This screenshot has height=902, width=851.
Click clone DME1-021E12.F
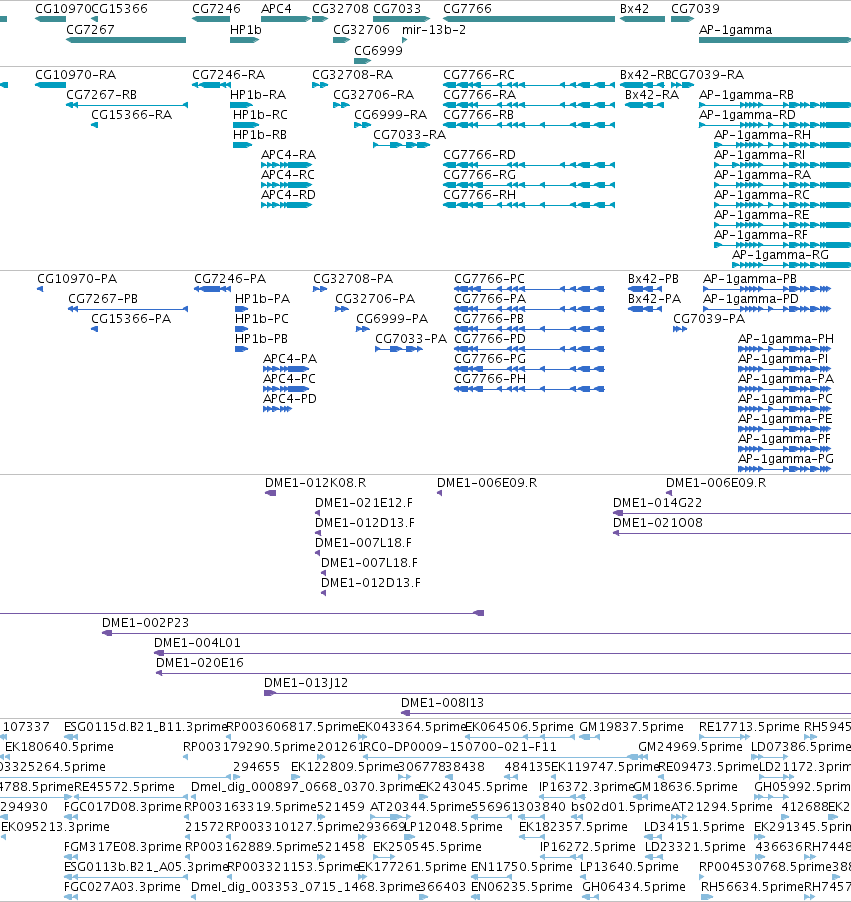tap(364, 503)
